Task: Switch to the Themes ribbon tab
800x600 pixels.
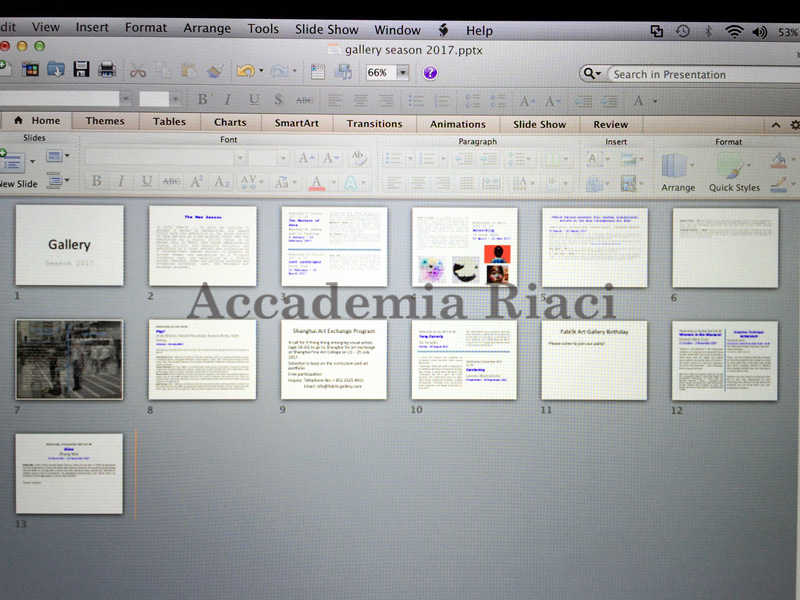Action: (105, 121)
